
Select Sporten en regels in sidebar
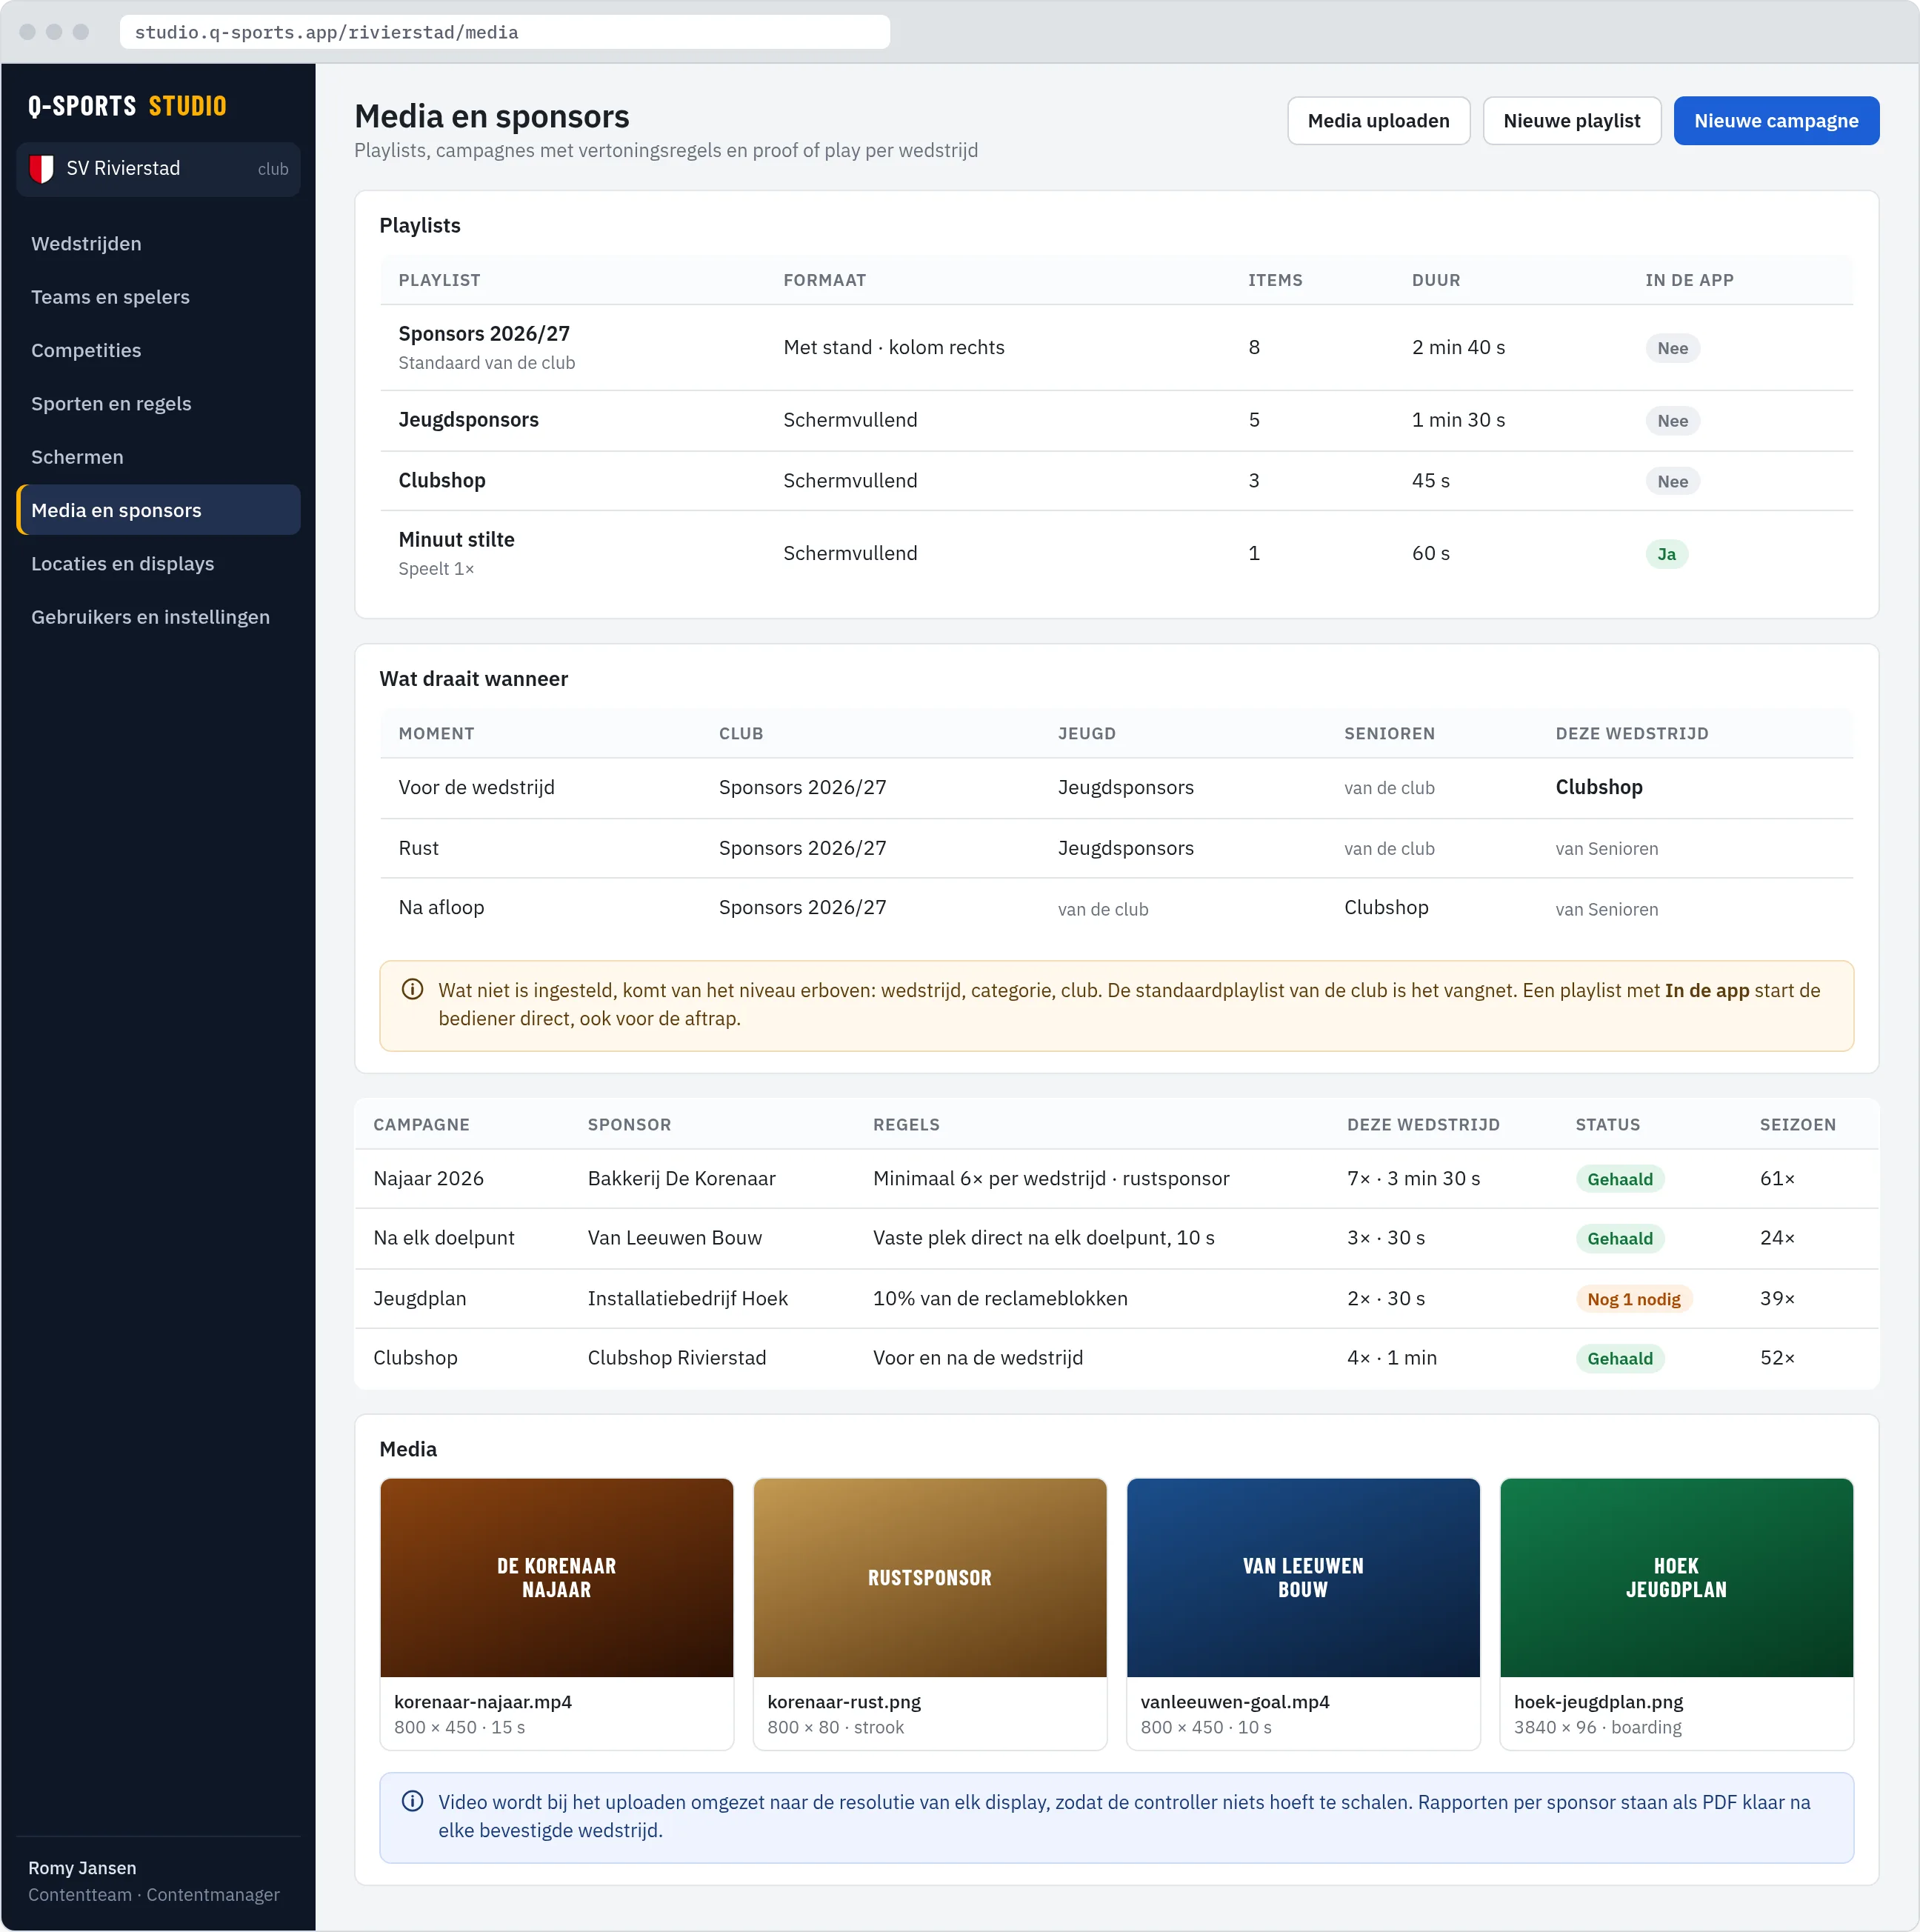(x=158, y=403)
